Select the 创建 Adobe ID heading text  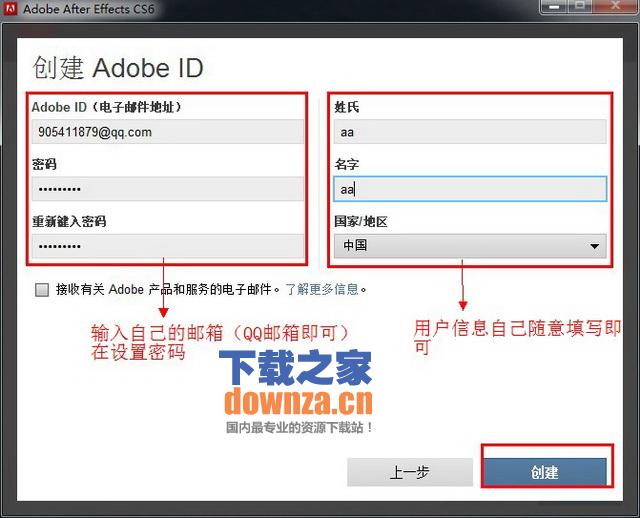tap(118, 68)
